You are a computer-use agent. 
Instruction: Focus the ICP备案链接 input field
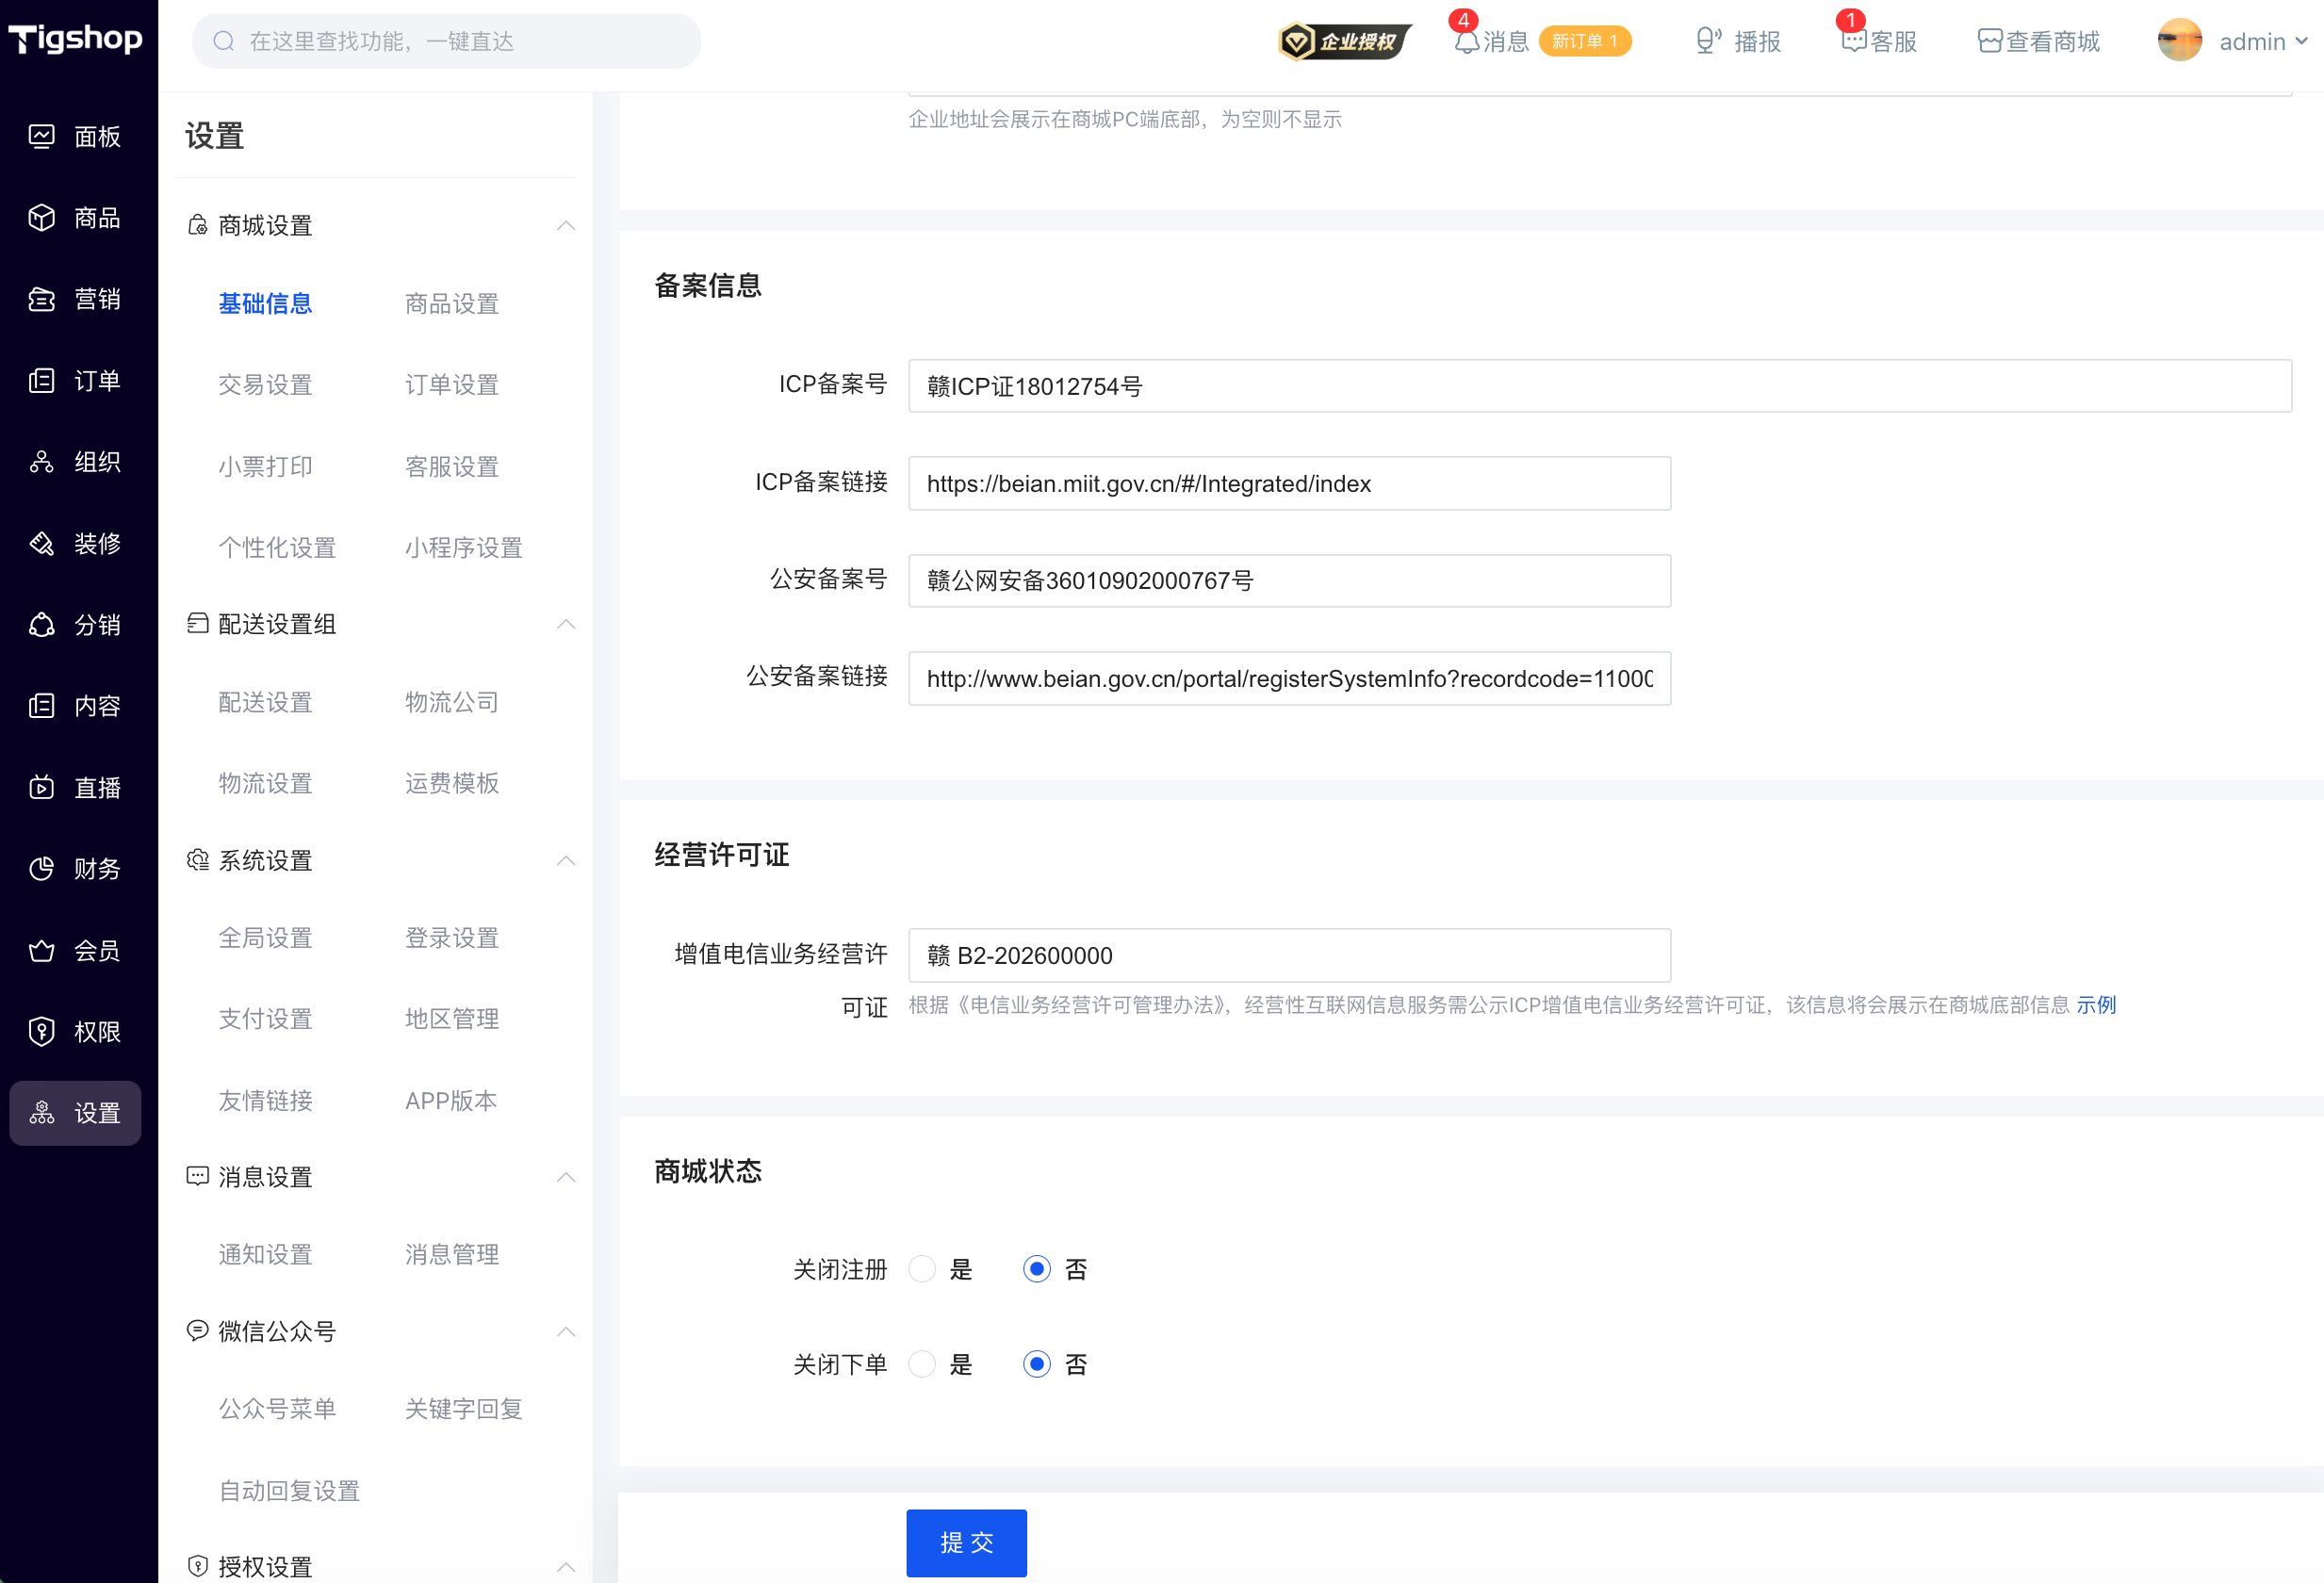1289,483
